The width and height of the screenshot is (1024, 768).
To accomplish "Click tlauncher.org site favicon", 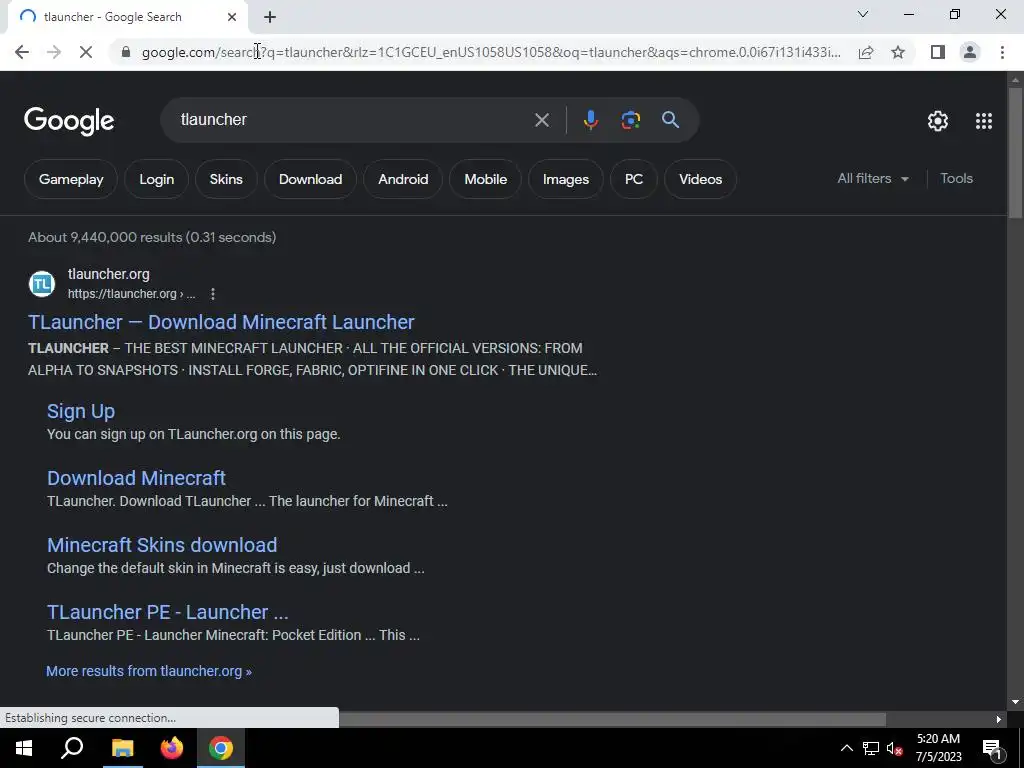I will coord(42,284).
